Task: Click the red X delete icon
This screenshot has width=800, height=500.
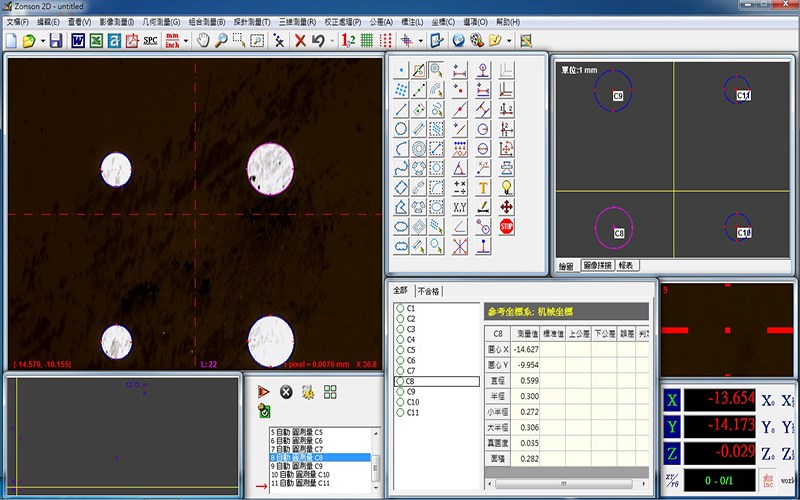Action: tap(301, 40)
